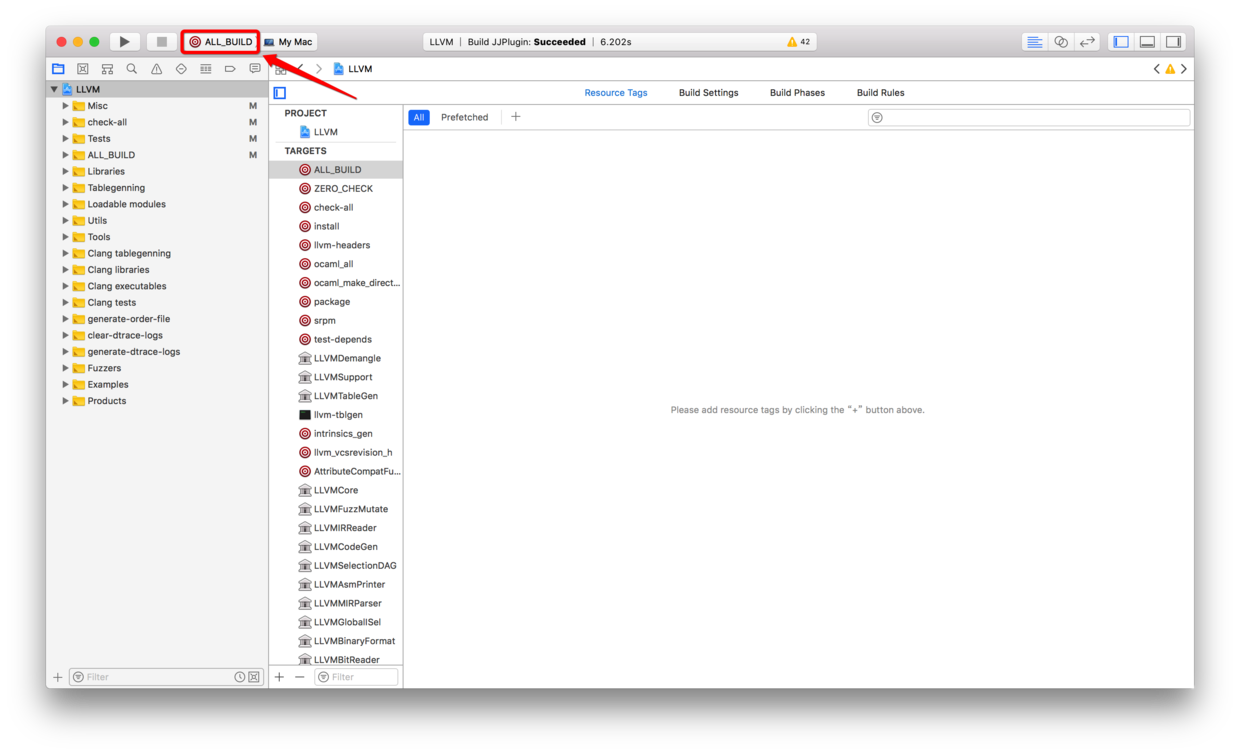The height and width of the screenshot is (754, 1240).
Task: Switch to the Build Settings tab
Action: coord(708,93)
